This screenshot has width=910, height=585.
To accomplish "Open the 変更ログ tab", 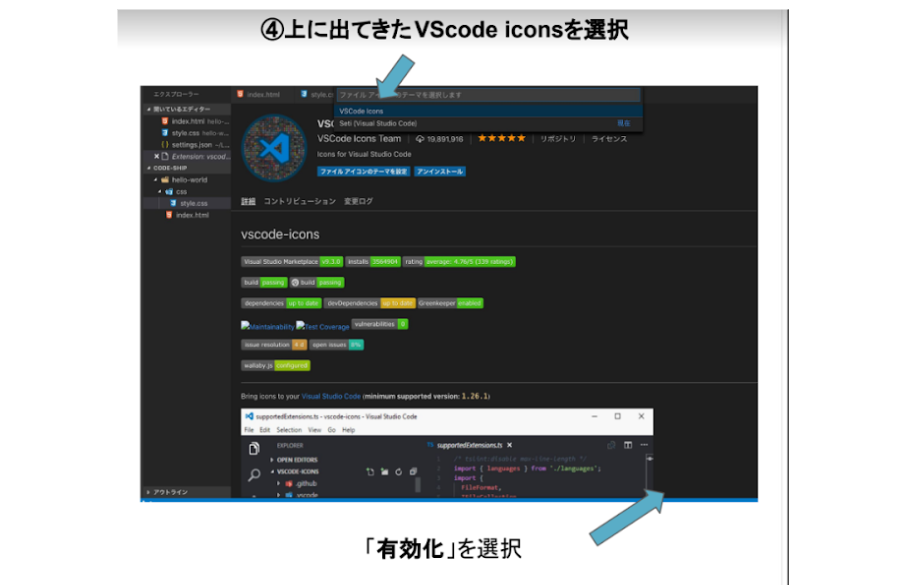I will coord(359,201).
